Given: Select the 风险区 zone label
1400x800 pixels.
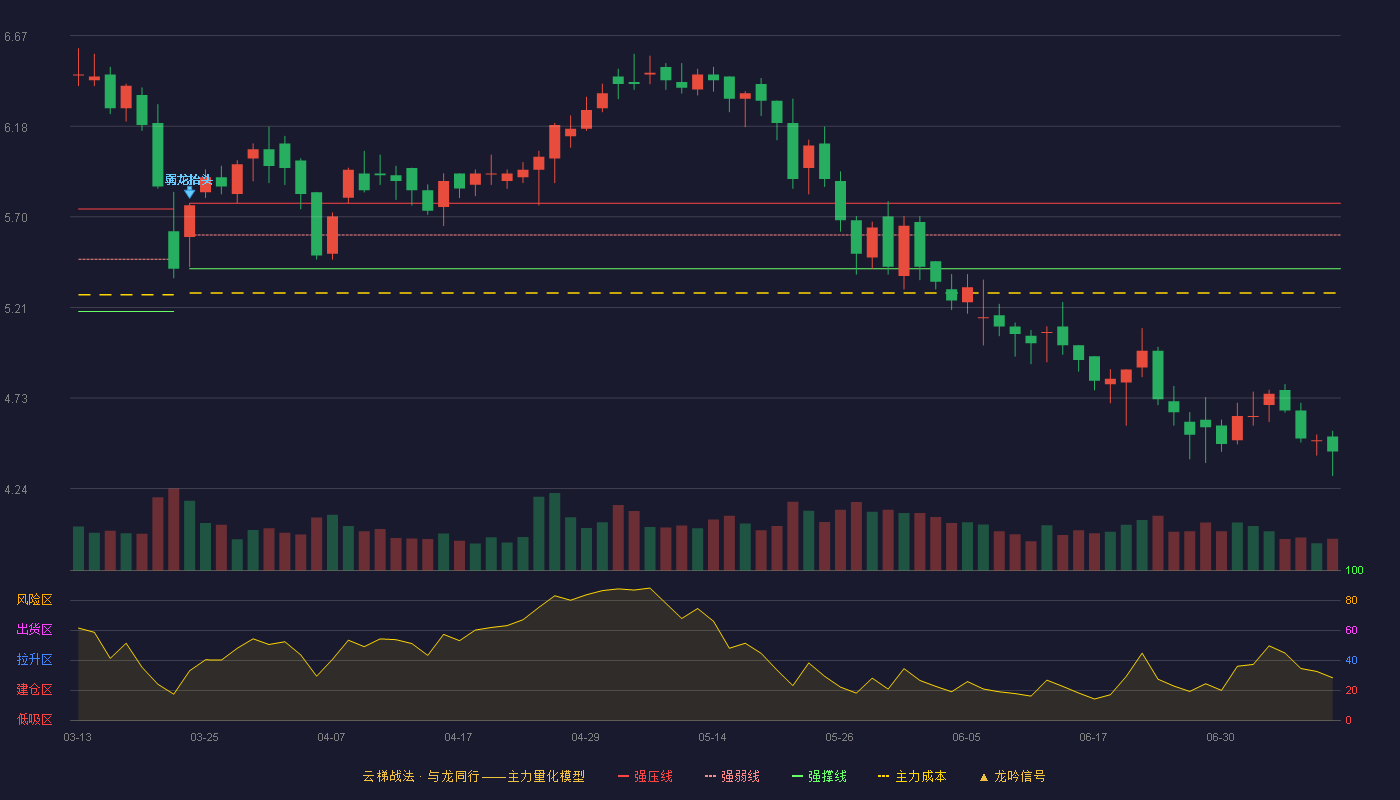Looking at the screenshot, I should [x=34, y=600].
